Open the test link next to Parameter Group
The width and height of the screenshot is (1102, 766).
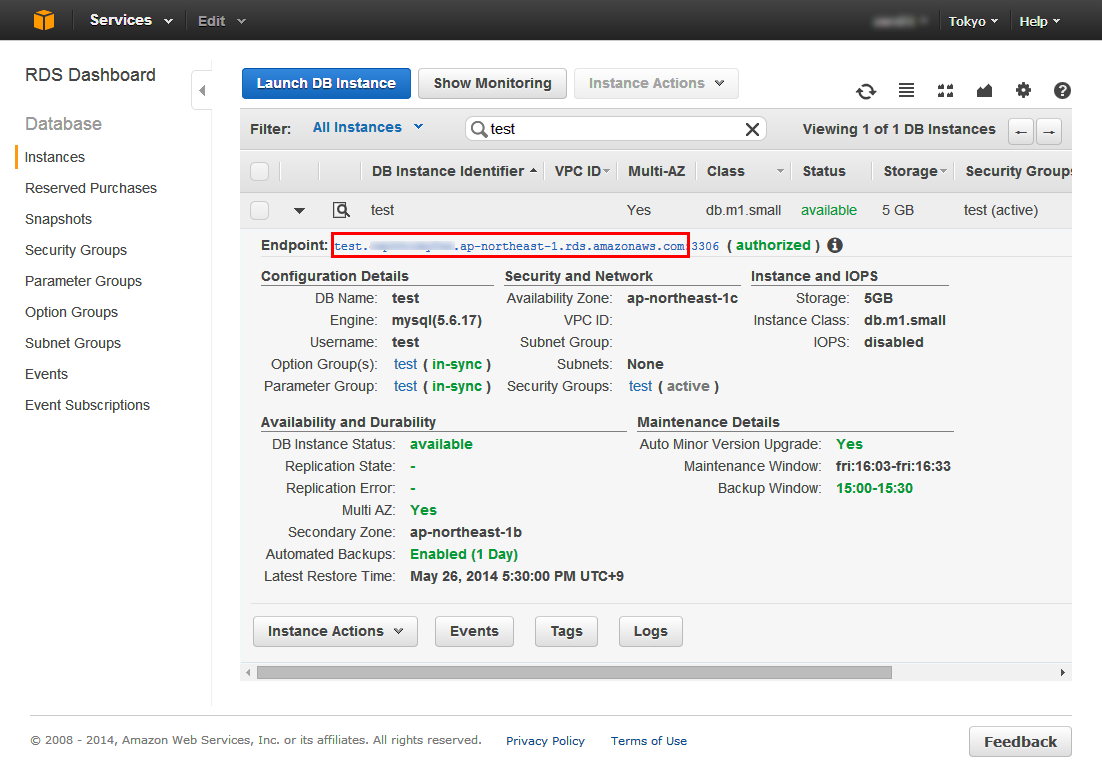[x=406, y=386]
